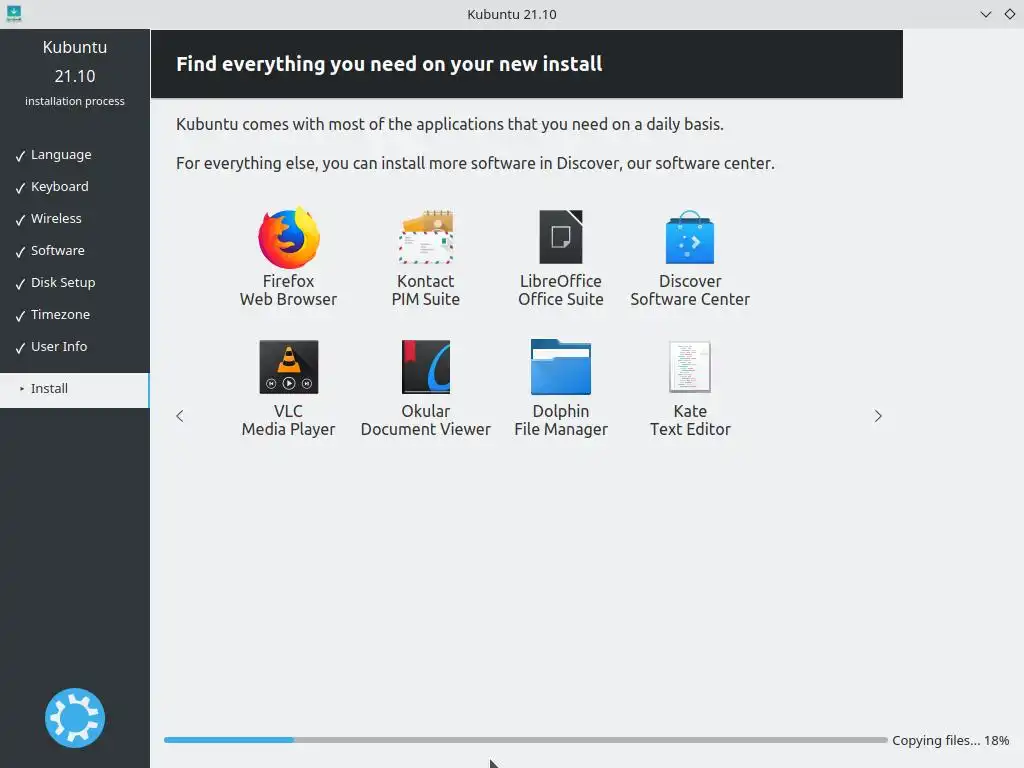Advance to the next slide with right arrow
This screenshot has height=768, width=1024.
click(x=878, y=416)
